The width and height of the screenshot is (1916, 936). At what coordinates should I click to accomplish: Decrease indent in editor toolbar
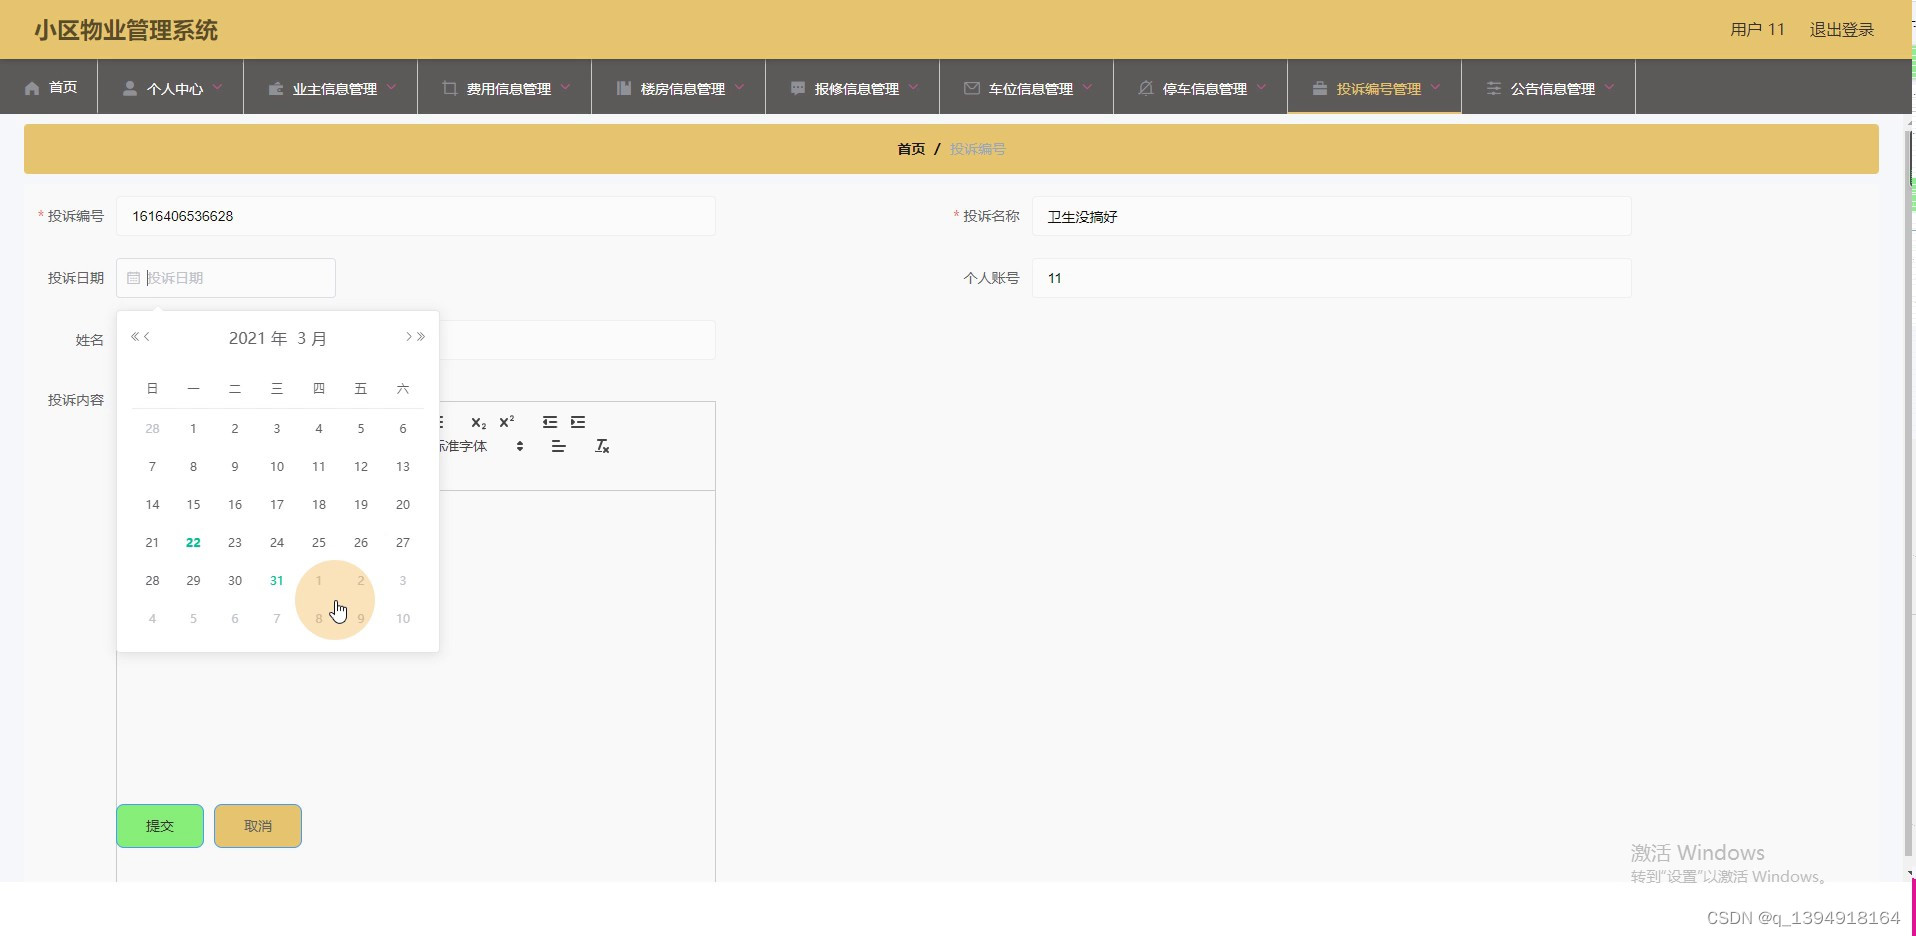coord(550,422)
